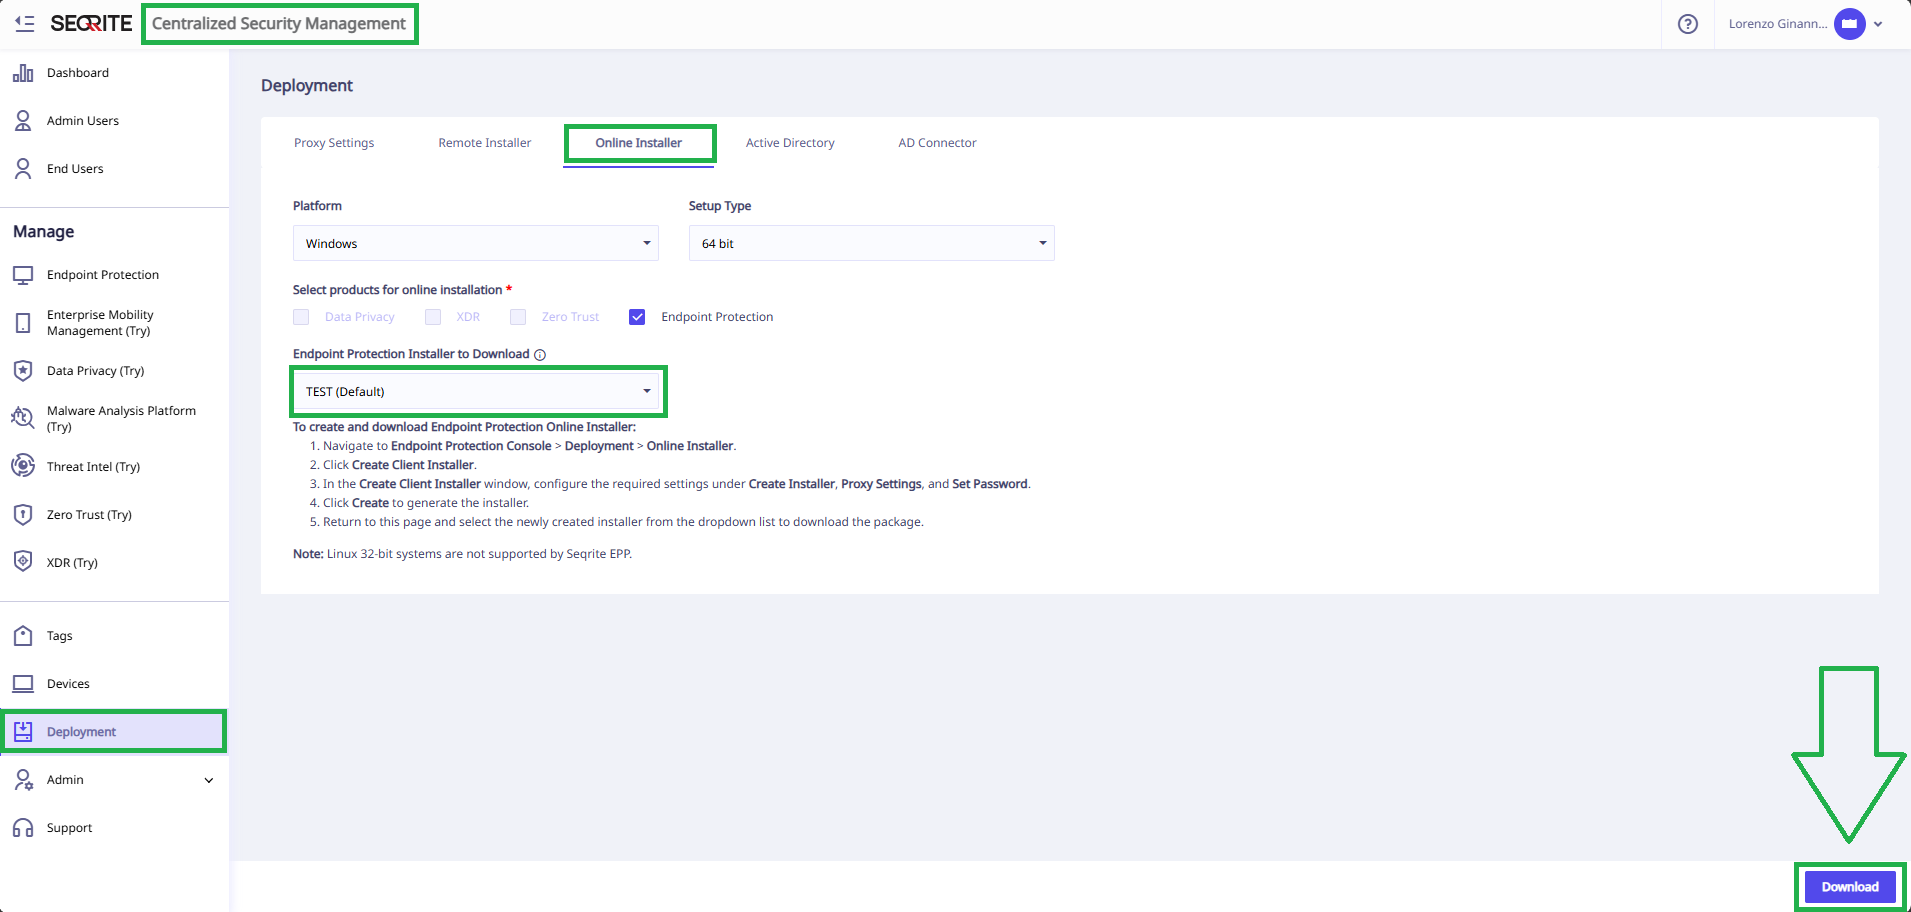
Task: Click the Zero Trust shield icon
Action: tap(23, 515)
